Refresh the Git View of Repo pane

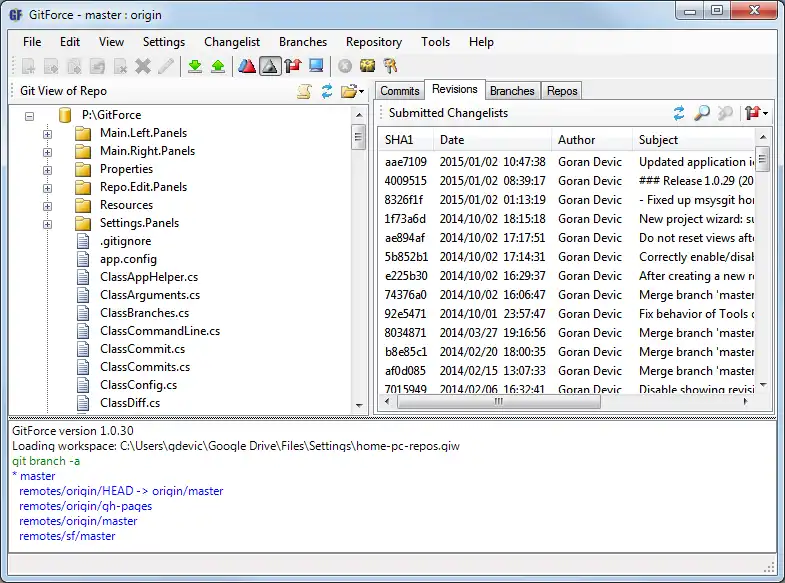click(327, 91)
